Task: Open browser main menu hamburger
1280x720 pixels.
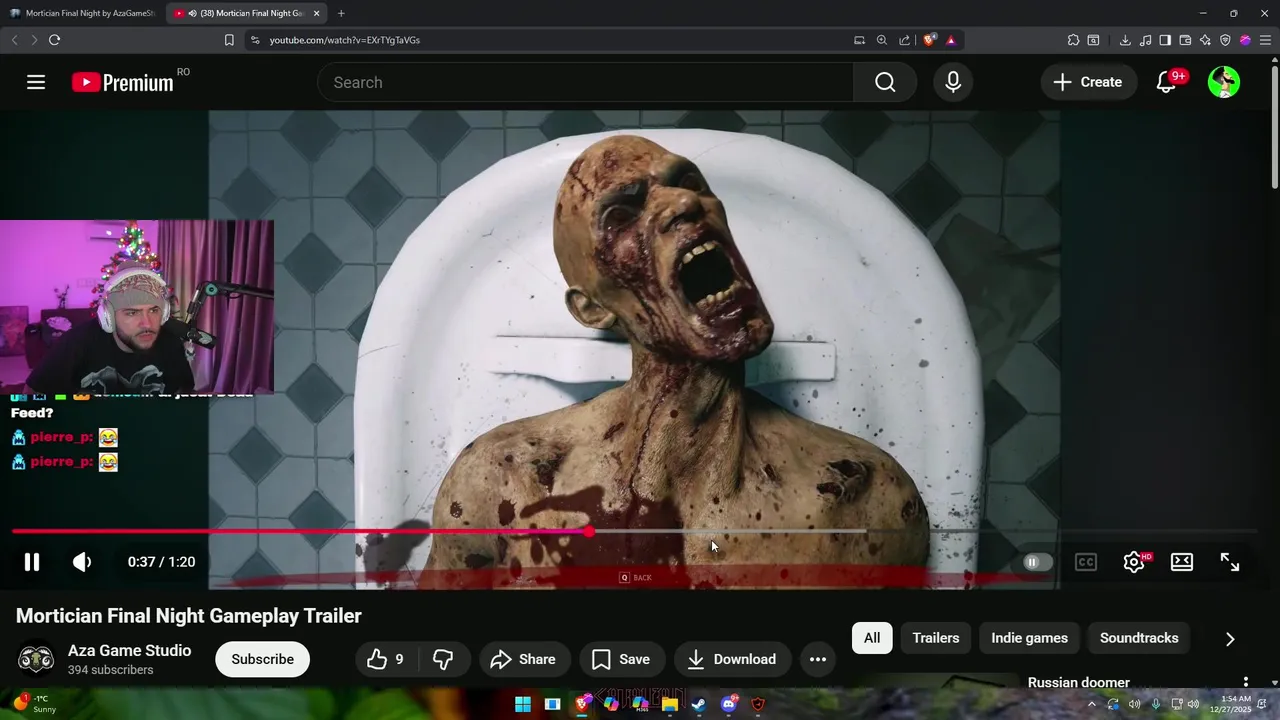Action: 1265,40
